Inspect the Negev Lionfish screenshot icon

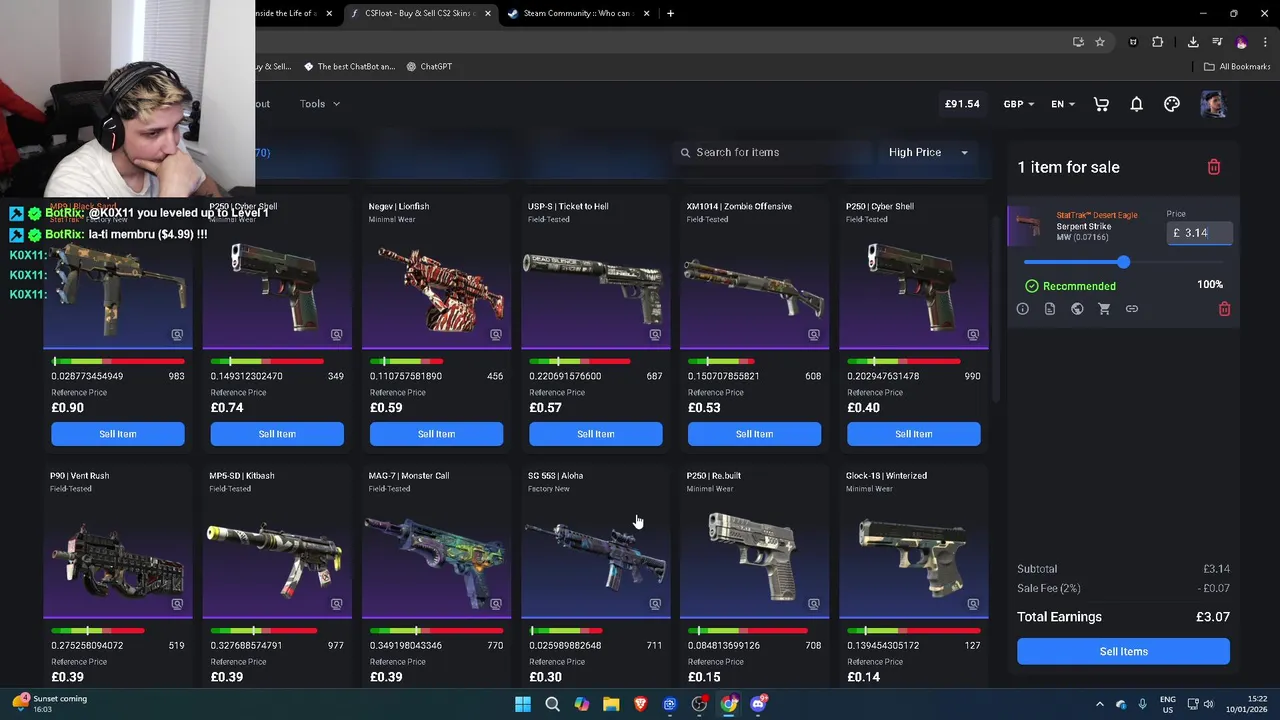point(496,335)
